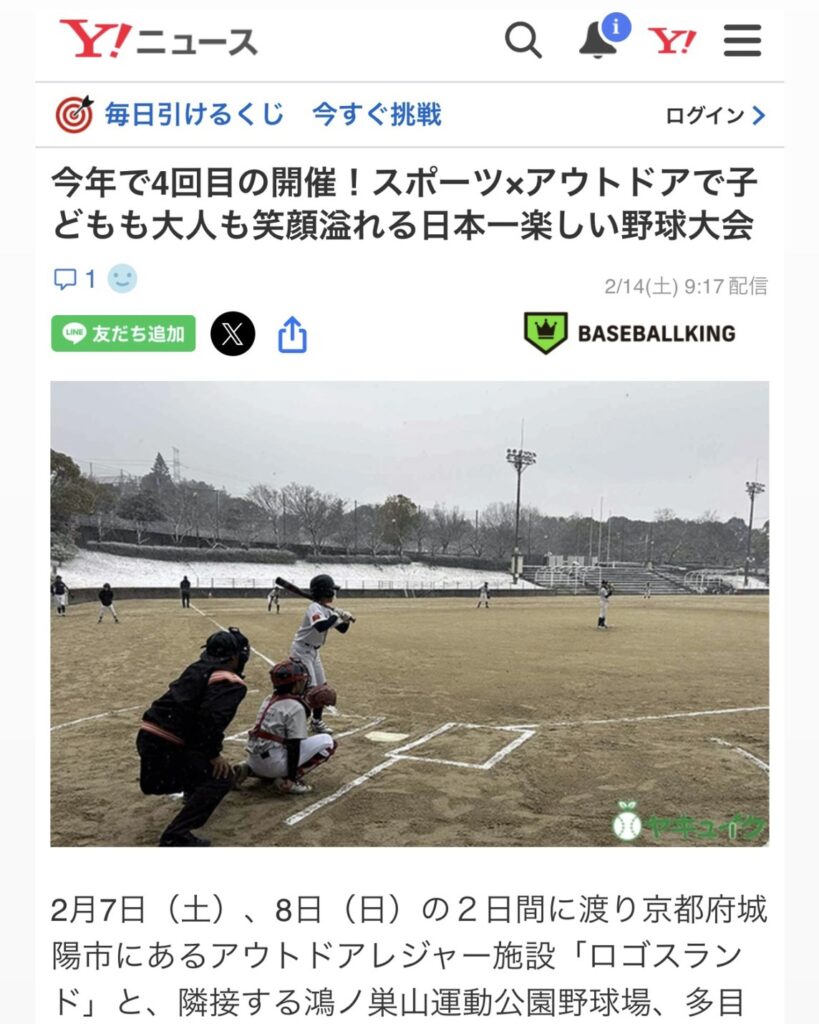Tap the smiley face reaction icon

tap(122, 279)
